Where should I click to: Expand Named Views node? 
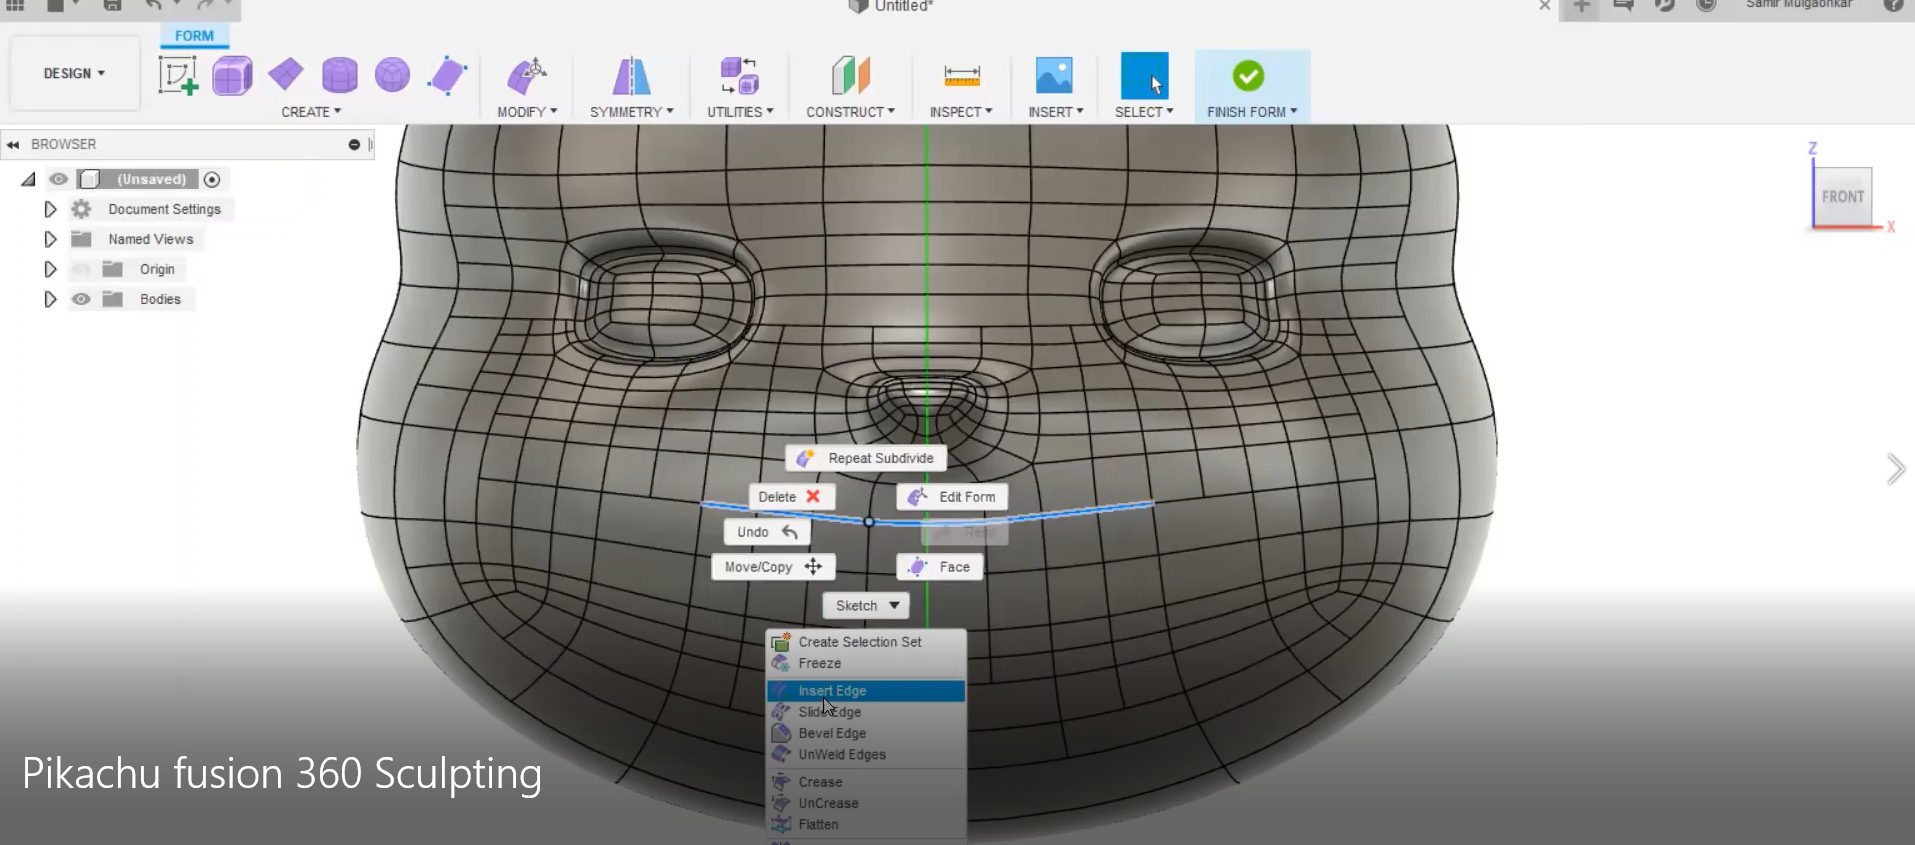pyautogui.click(x=50, y=239)
